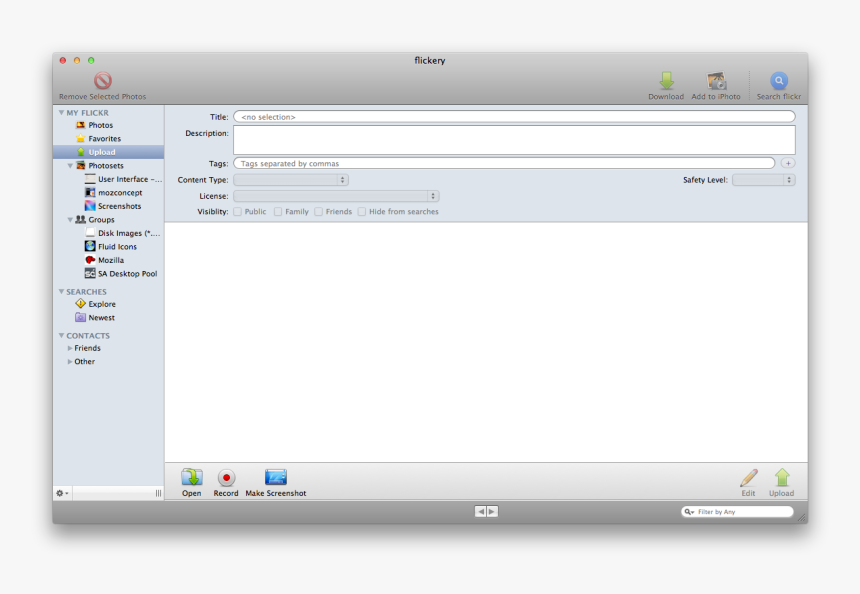Open the Content Type dropdown
The image size is (860, 594).
tap(291, 180)
